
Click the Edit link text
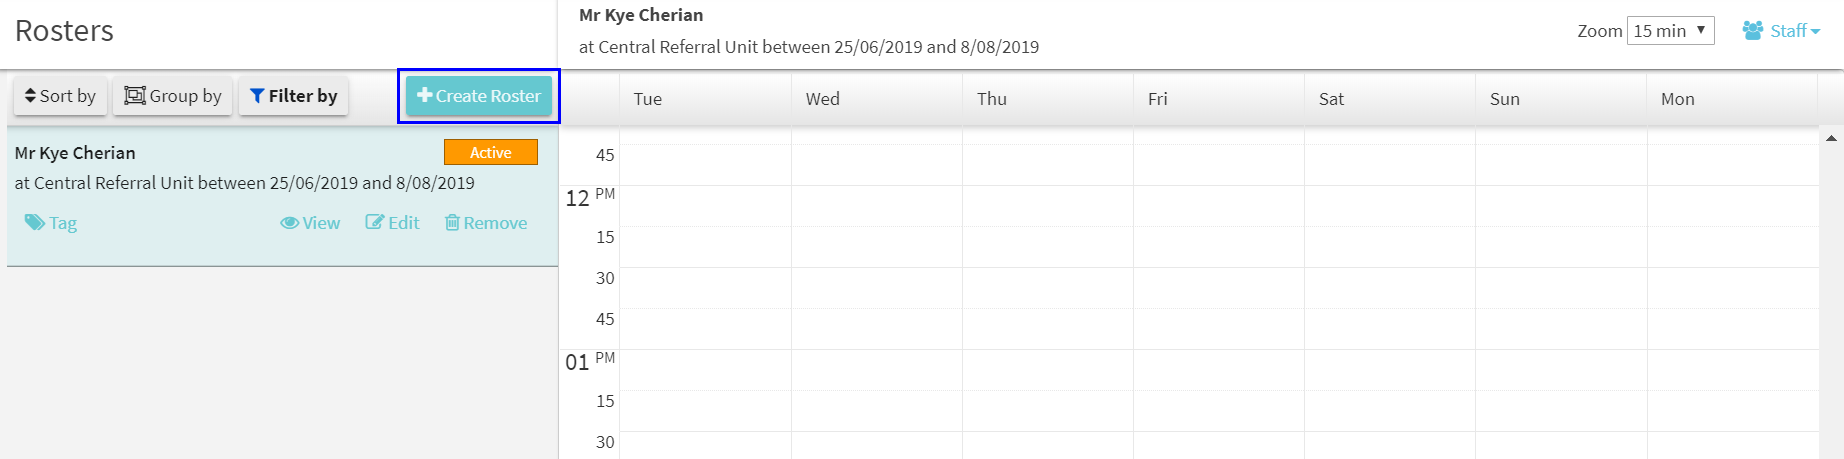[404, 223]
